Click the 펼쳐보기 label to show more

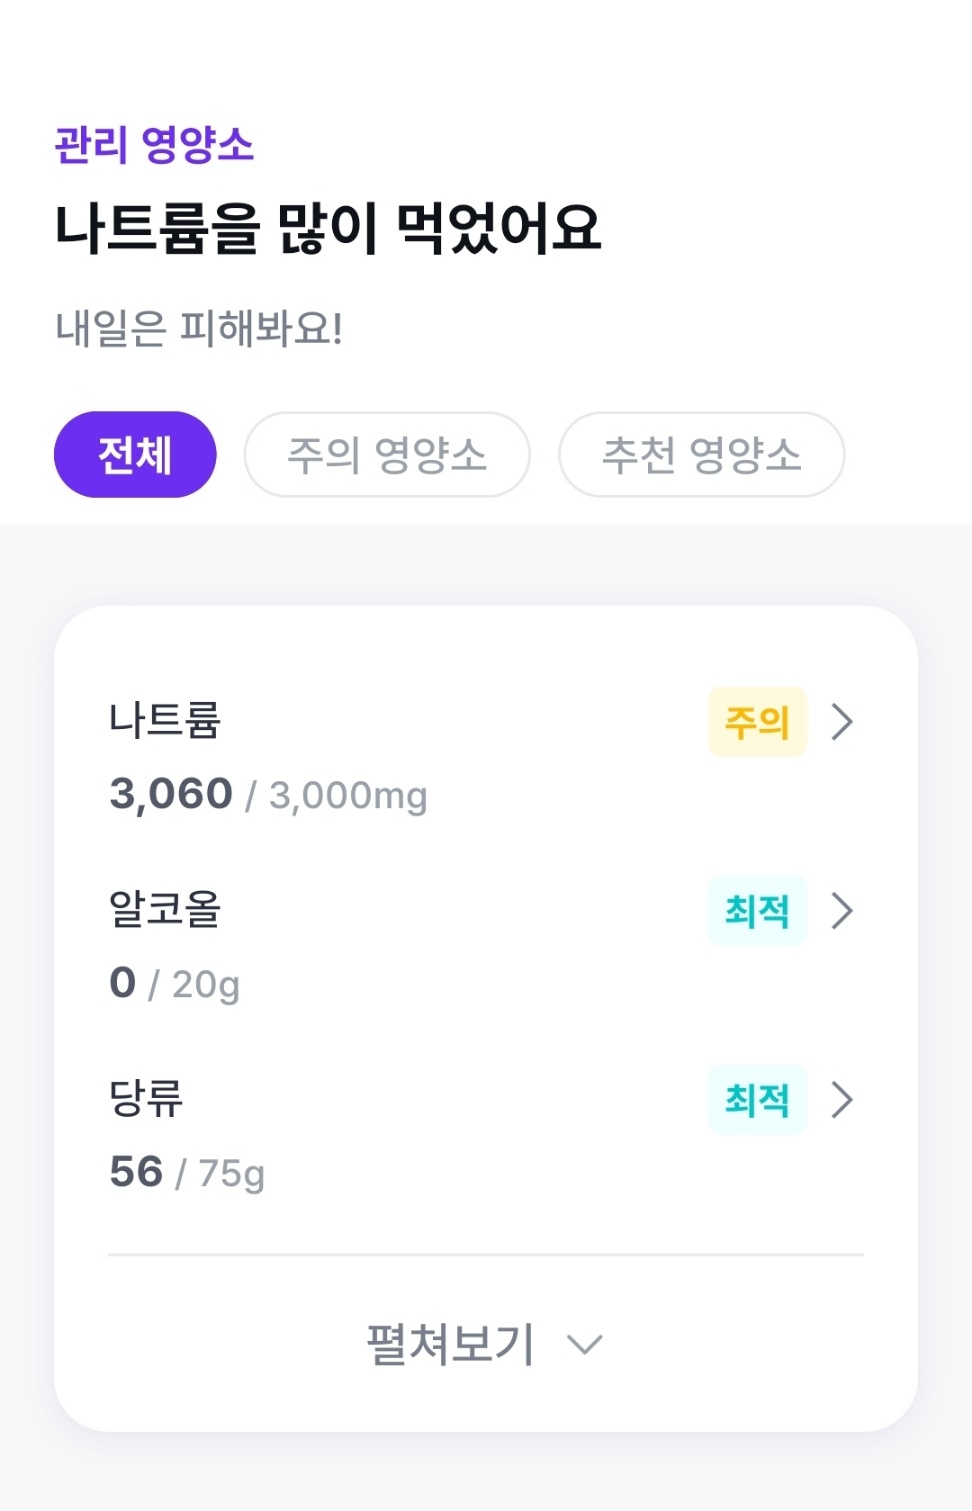451,1344
